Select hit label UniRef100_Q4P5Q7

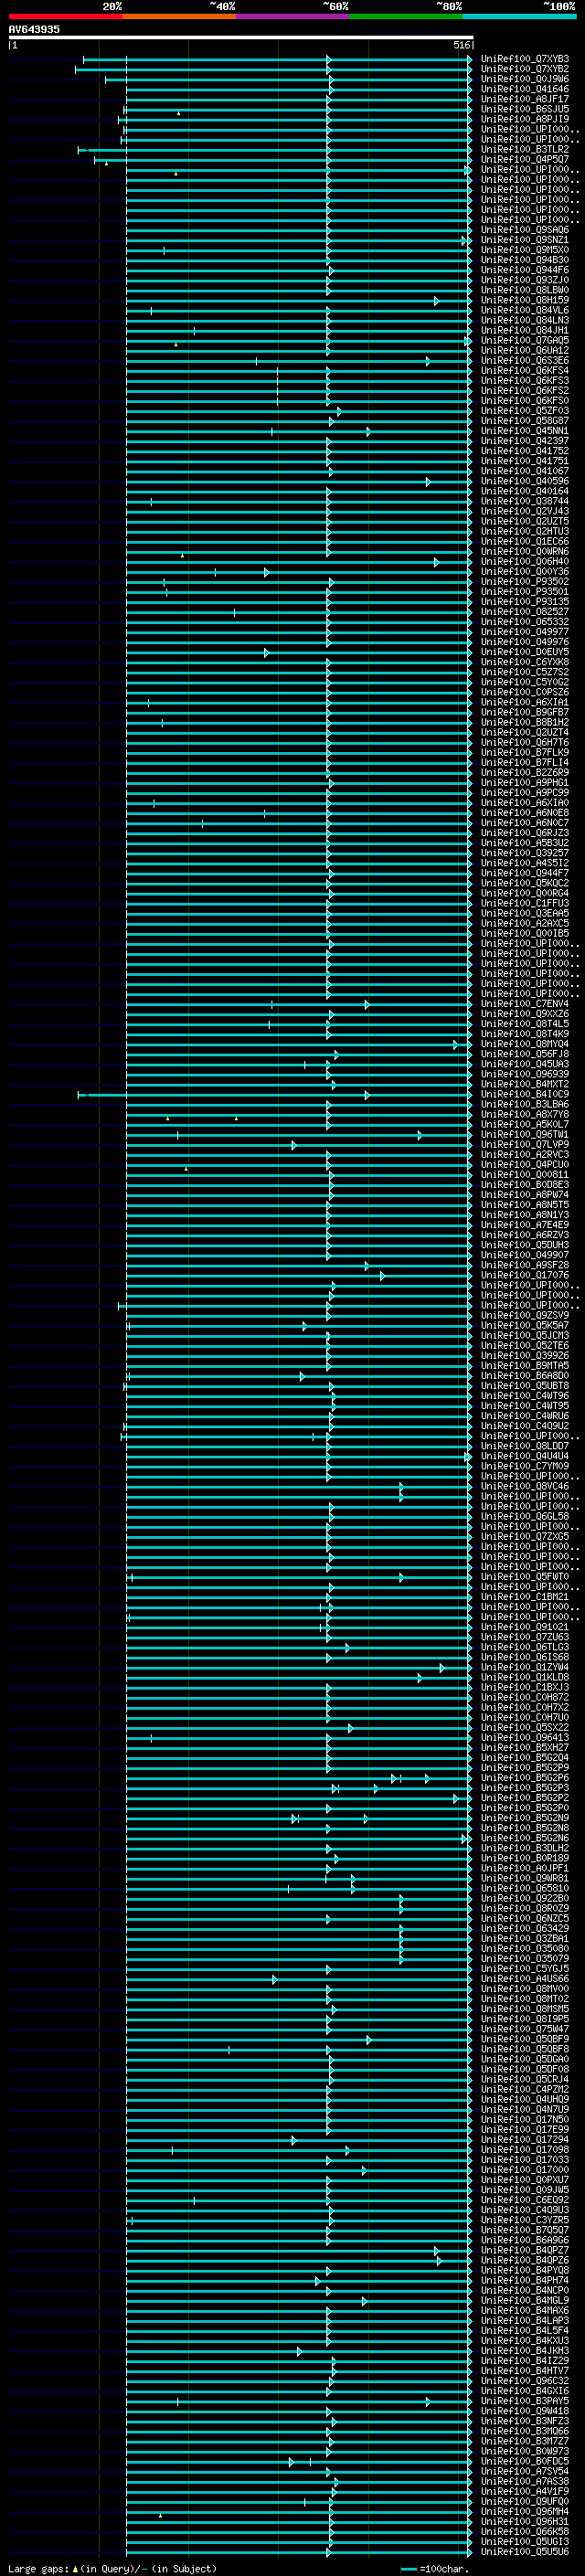click(x=525, y=159)
